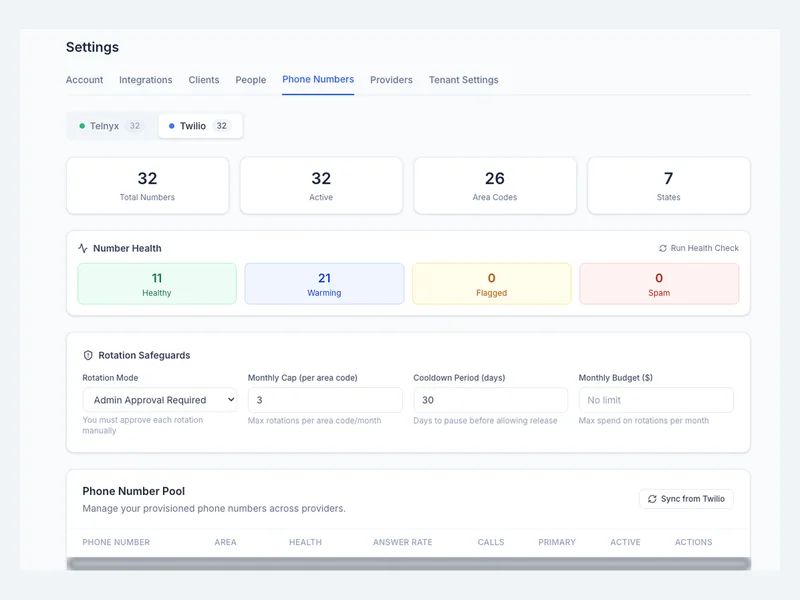
Task: Click the Monthly Budget input field
Action: pyautogui.click(x=656, y=400)
